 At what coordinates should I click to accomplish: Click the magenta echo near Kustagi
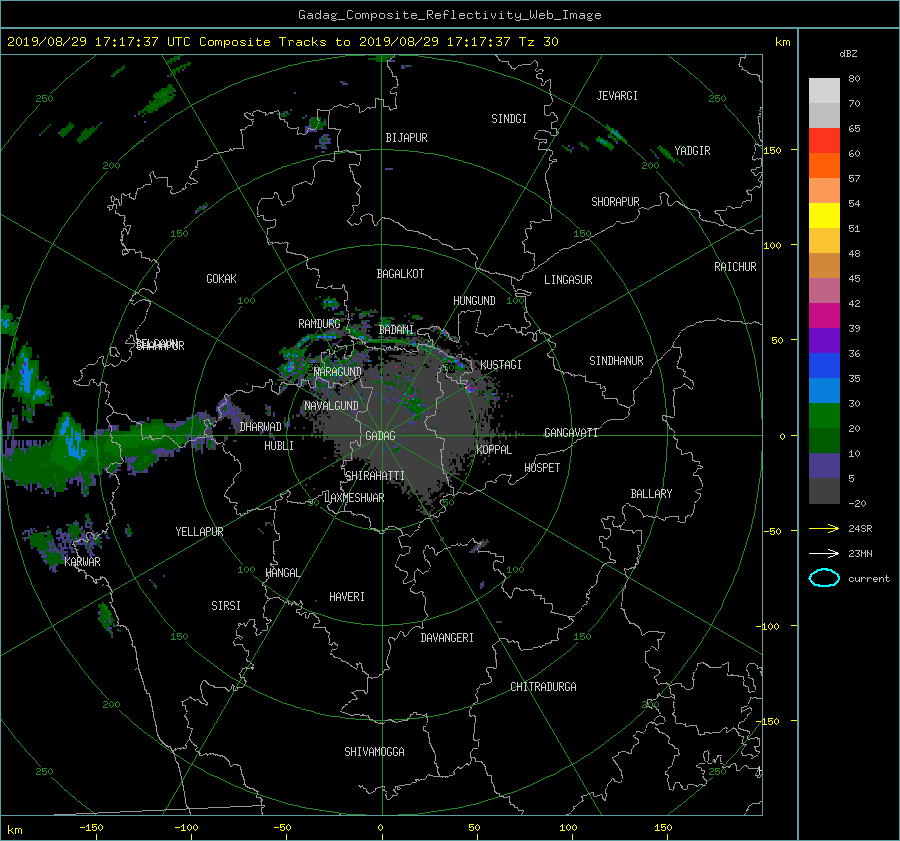click(x=470, y=387)
